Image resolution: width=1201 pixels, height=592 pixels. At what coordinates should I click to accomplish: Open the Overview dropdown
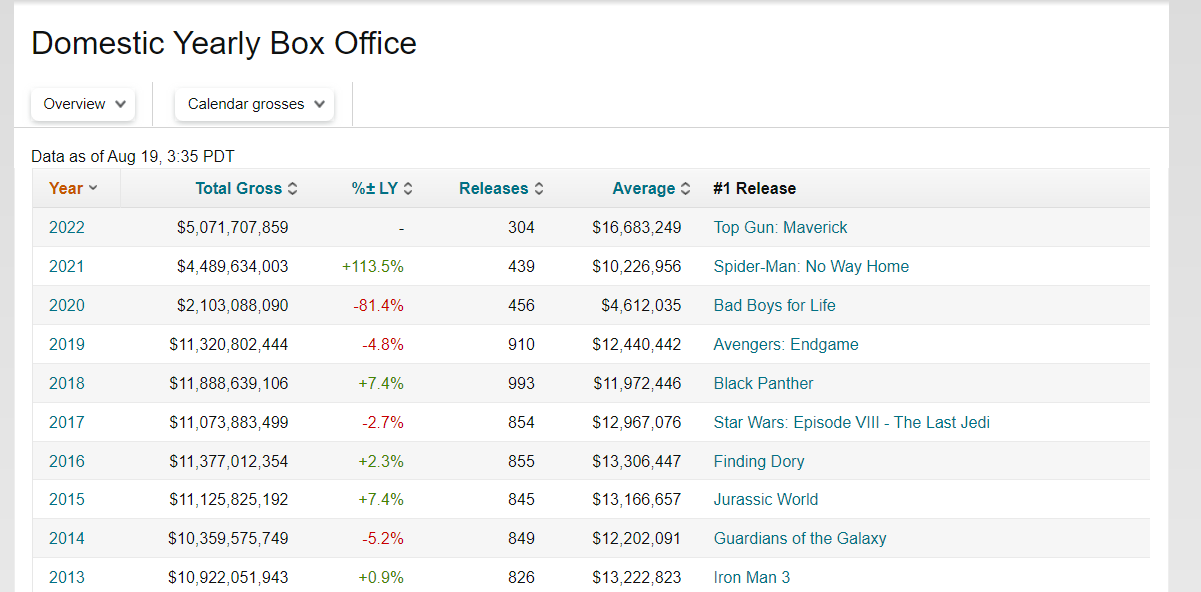[x=84, y=104]
